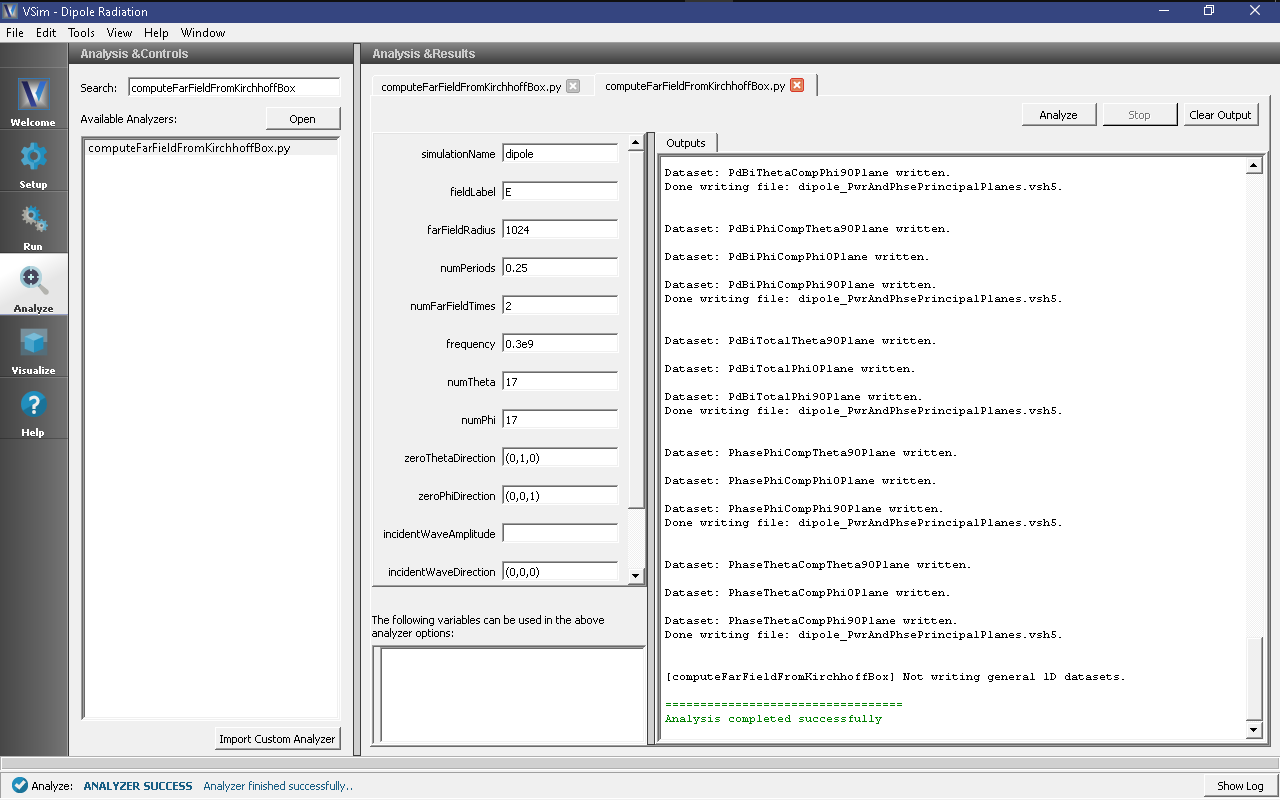
Task: Click the farFieldRadius input field
Action: (x=560, y=230)
